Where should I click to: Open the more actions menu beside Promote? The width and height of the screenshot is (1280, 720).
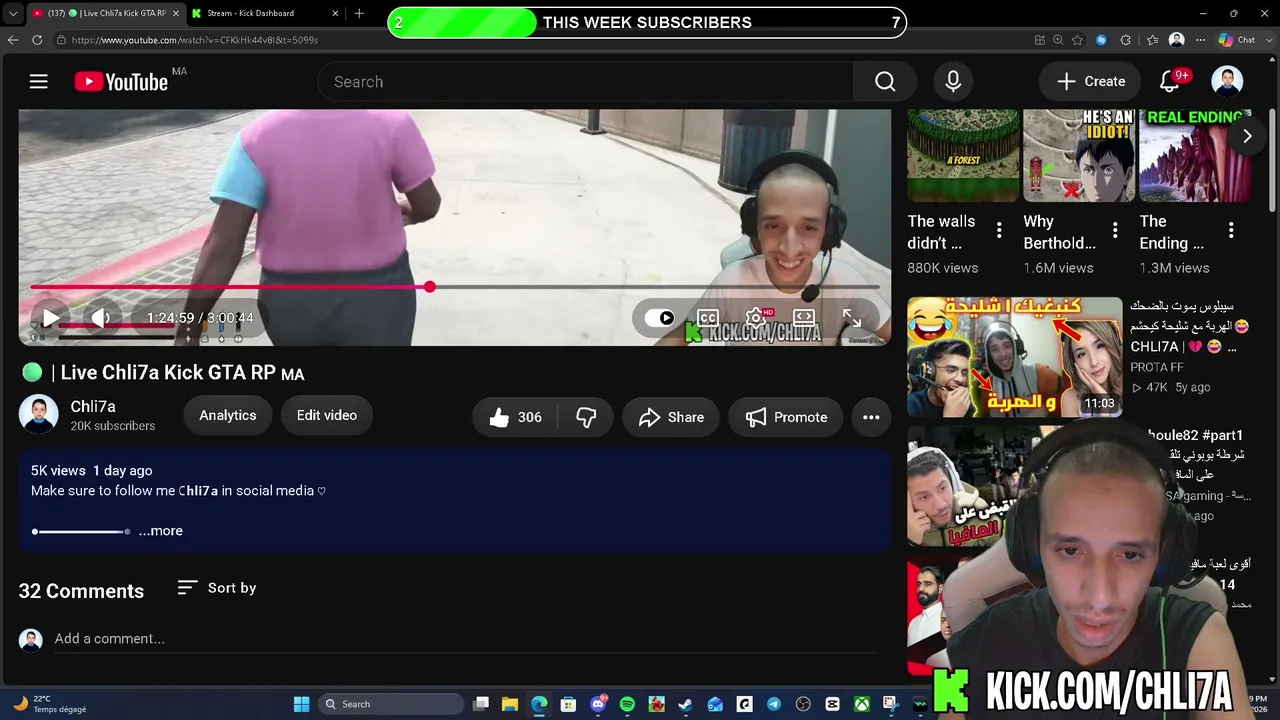click(x=871, y=417)
